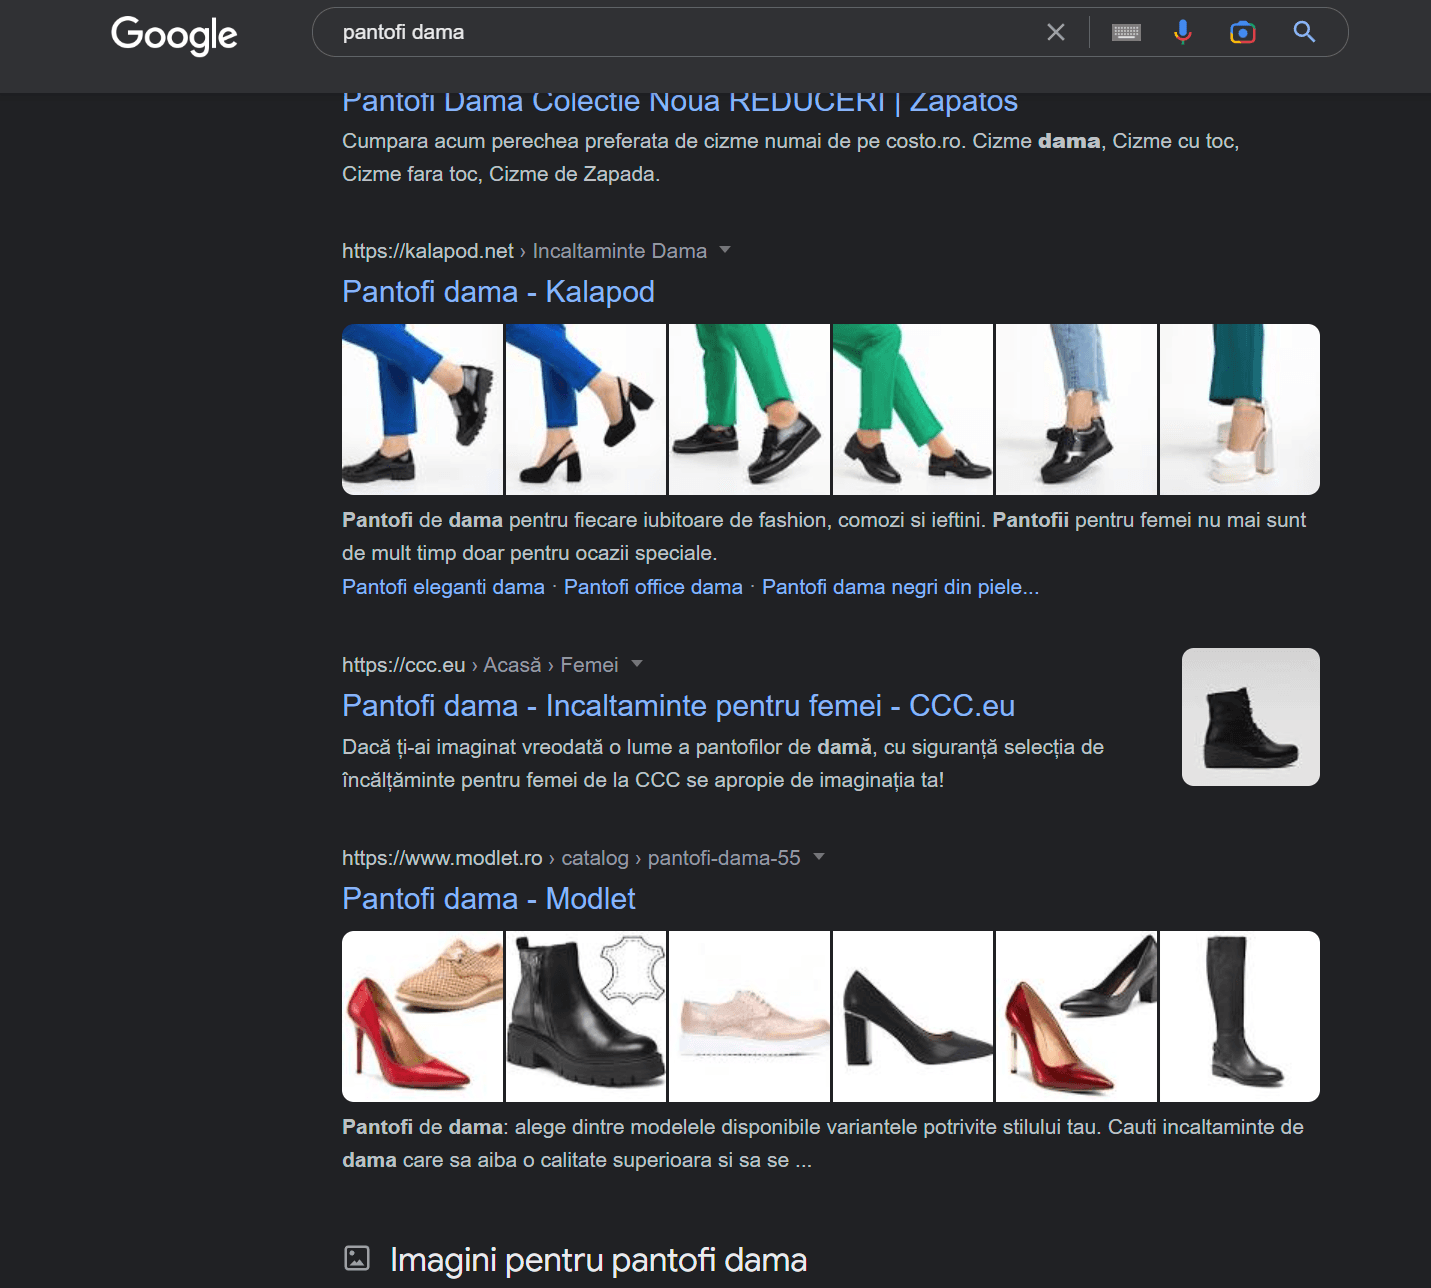Click the image icon beside Imagini pentru pantofi dama
Image resolution: width=1431 pixels, height=1288 pixels.
pyautogui.click(x=357, y=1258)
